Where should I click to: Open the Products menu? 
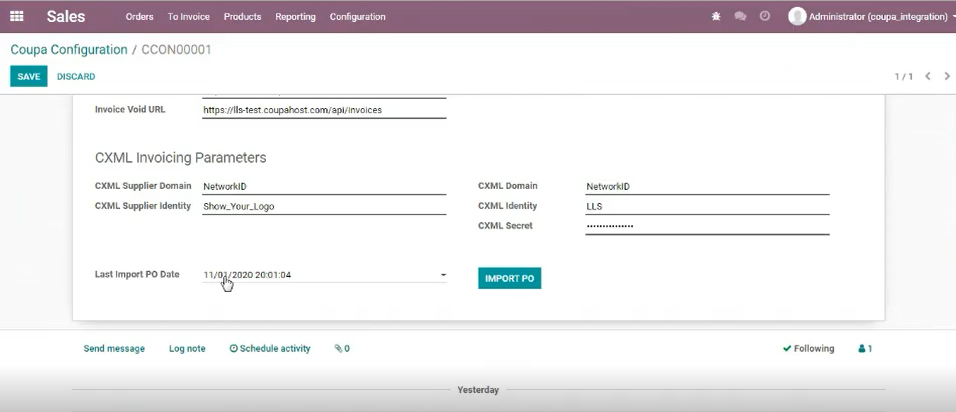(243, 16)
